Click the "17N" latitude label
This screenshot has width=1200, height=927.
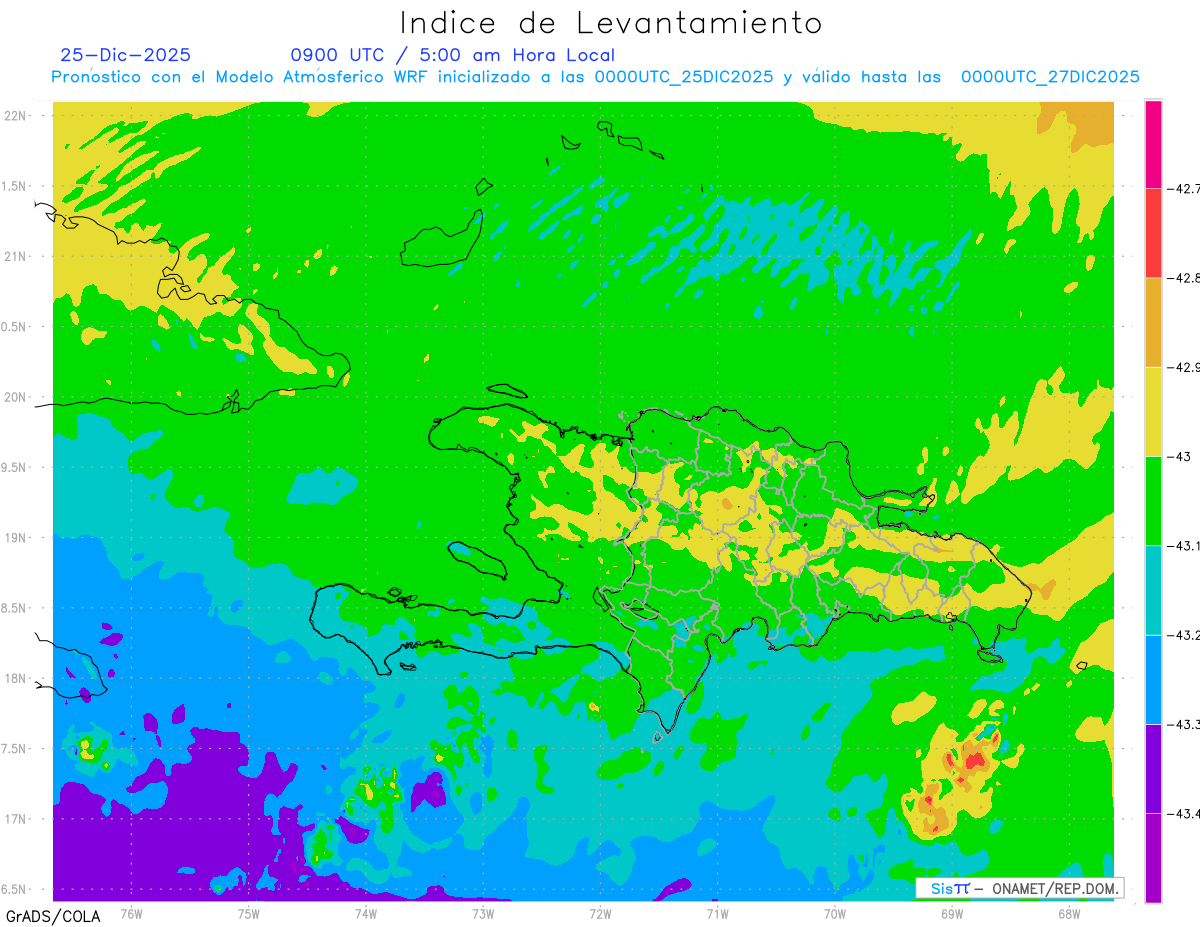(x=16, y=819)
